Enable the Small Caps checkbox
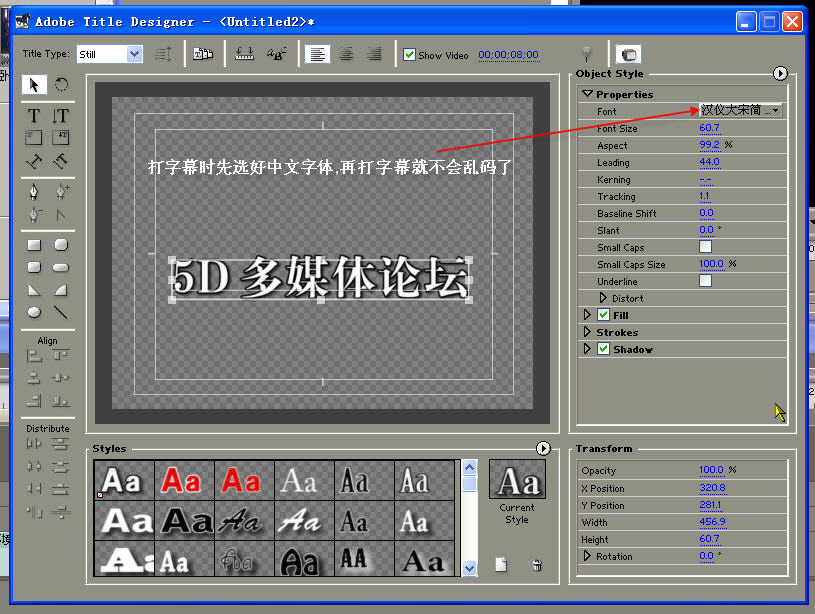The width and height of the screenshot is (815, 614). click(x=705, y=247)
